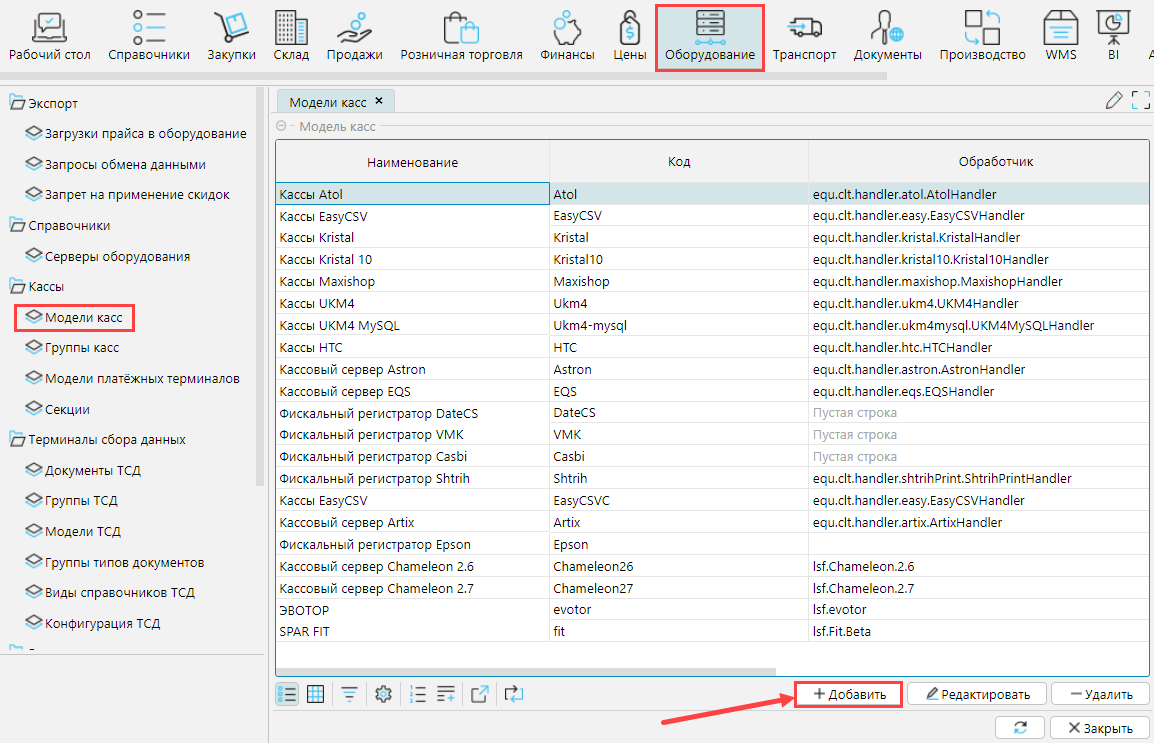Go to the Финансы piggy bank section
The height and width of the screenshot is (743, 1154).
point(567,37)
